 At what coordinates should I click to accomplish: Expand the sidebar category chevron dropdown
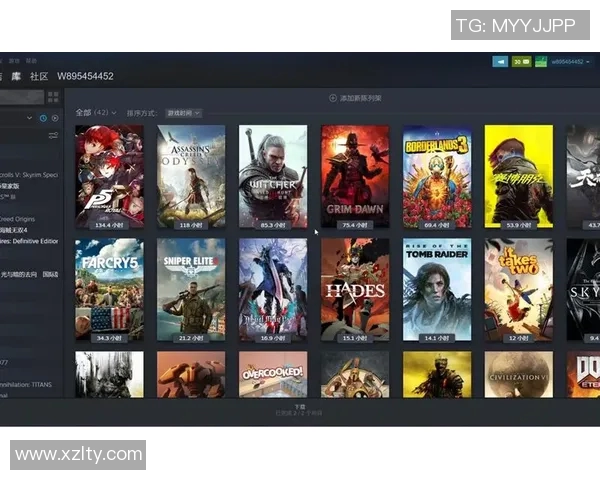pyautogui.click(x=30, y=118)
